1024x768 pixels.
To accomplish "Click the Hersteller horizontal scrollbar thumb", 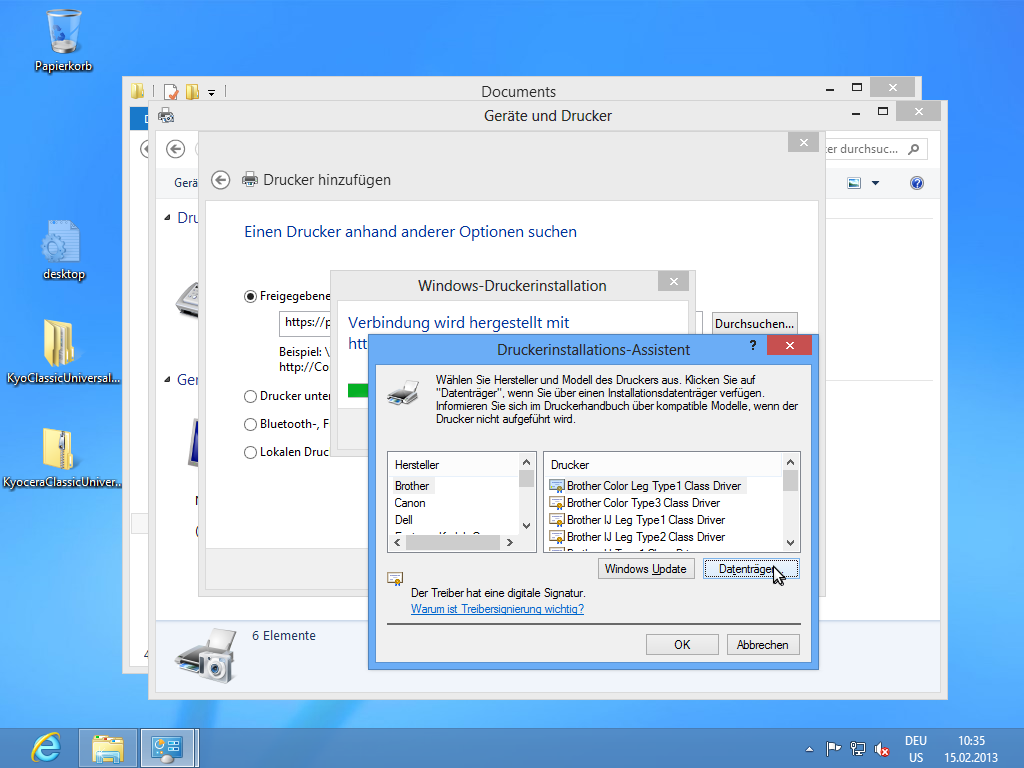I will coord(453,543).
